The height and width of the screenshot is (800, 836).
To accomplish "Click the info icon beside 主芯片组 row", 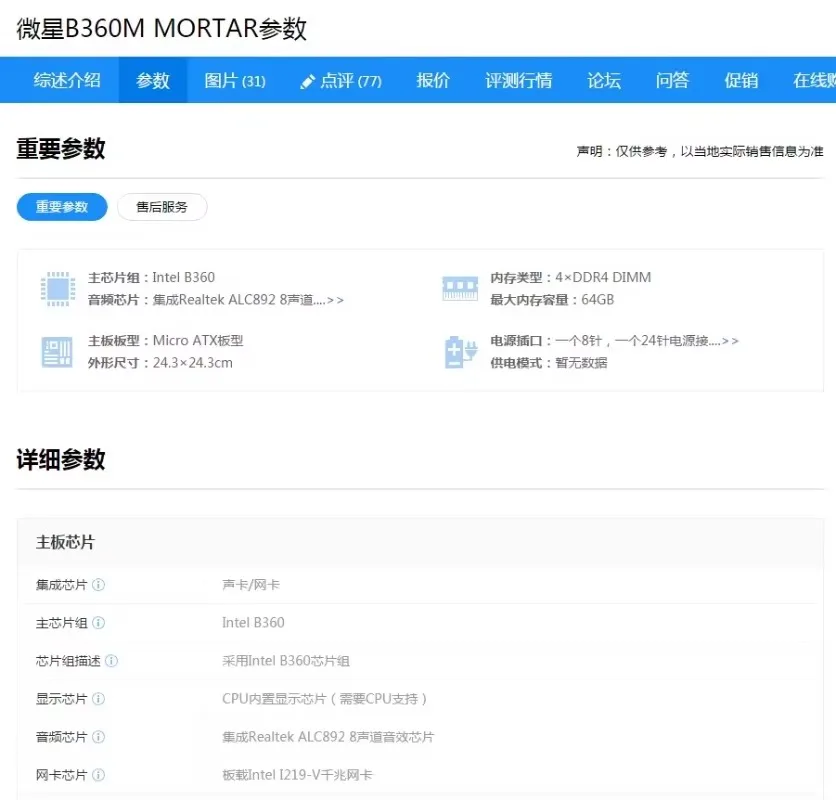I will (x=99, y=623).
